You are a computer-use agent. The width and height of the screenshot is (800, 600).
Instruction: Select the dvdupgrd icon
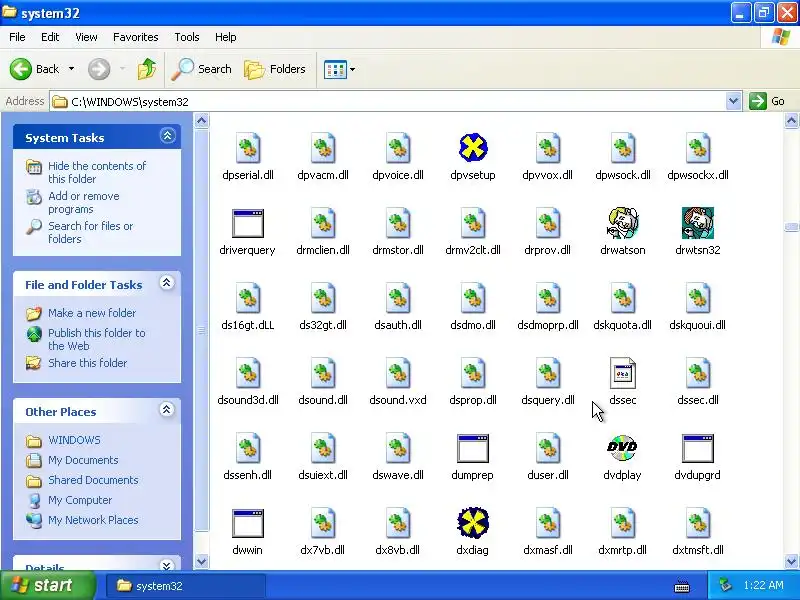(x=697, y=448)
